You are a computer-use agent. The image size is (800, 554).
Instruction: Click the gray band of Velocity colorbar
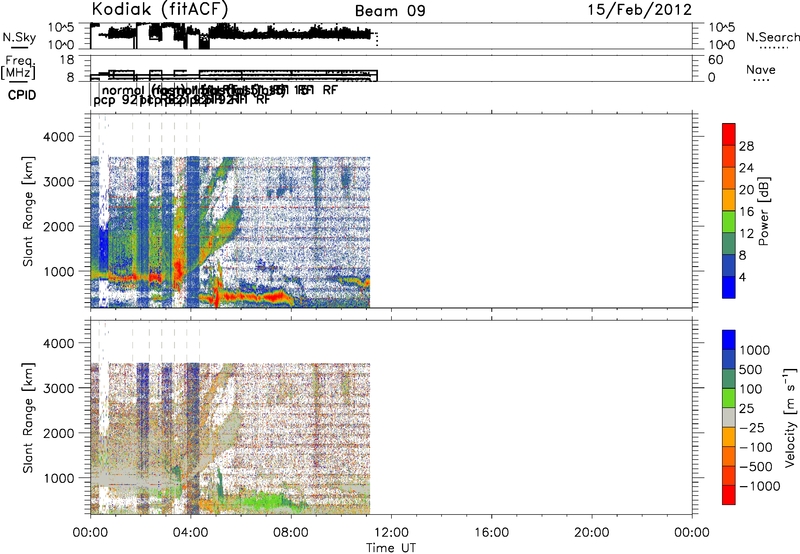point(729,417)
